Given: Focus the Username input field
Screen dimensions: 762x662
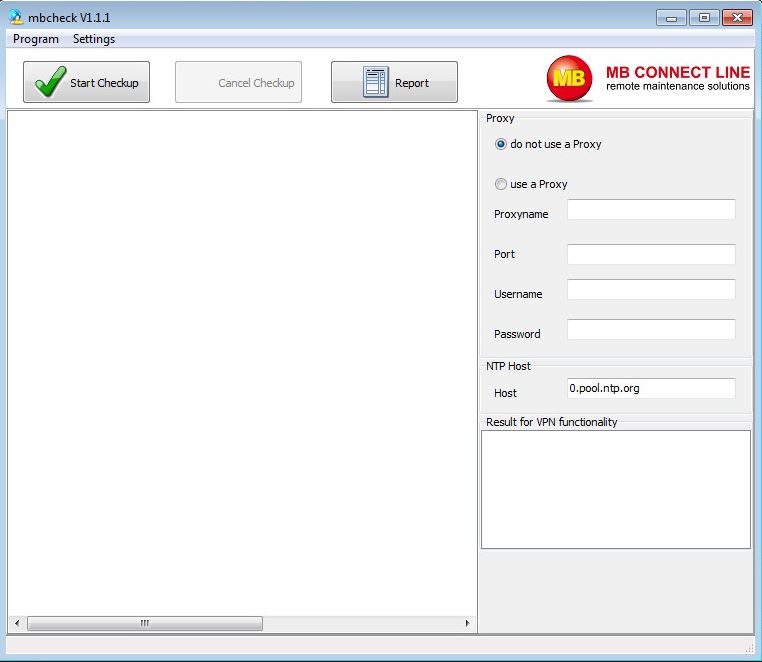Looking at the screenshot, I should pos(651,289).
